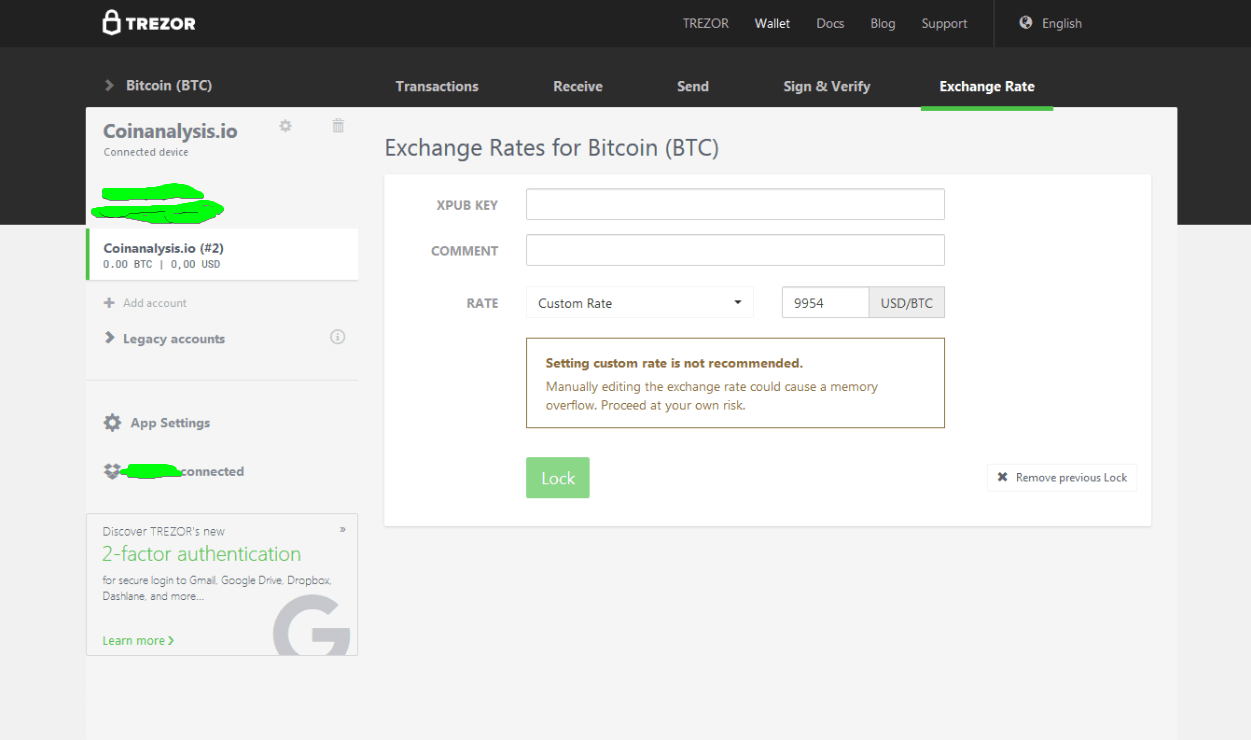Open device settings gear beside Coinanalysis.io
The height and width of the screenshot is (740, 1251).
285,125
